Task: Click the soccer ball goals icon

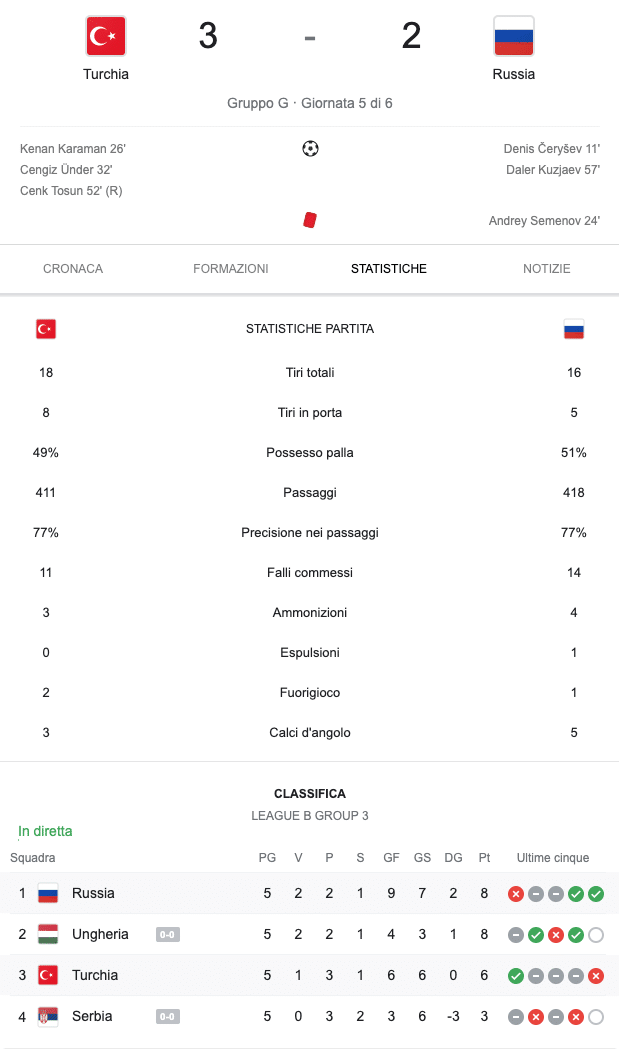Action: tap(310, 149)
